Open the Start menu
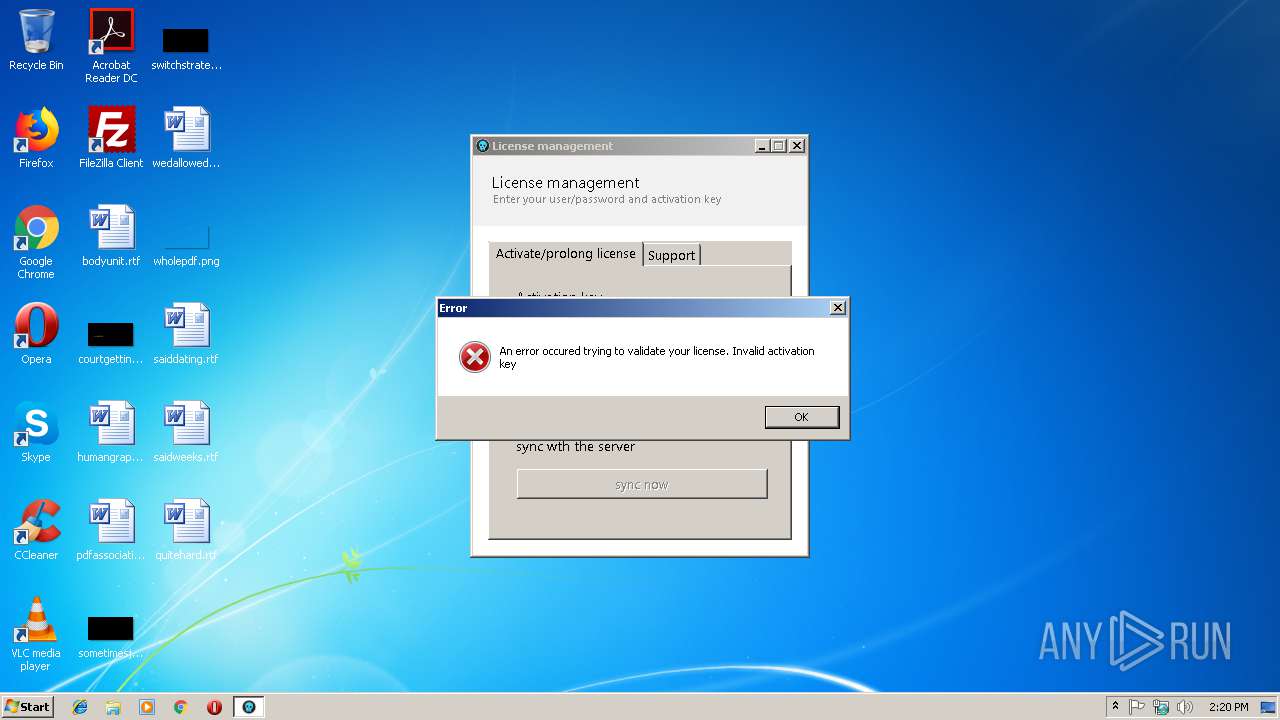 pyautogui.click(x=28, y=706)
